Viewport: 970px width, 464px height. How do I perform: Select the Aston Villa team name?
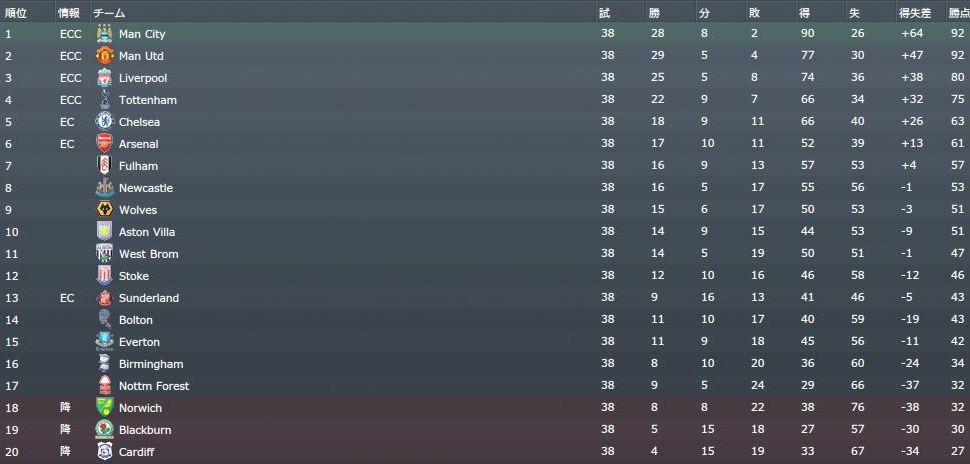pos(147,232)
